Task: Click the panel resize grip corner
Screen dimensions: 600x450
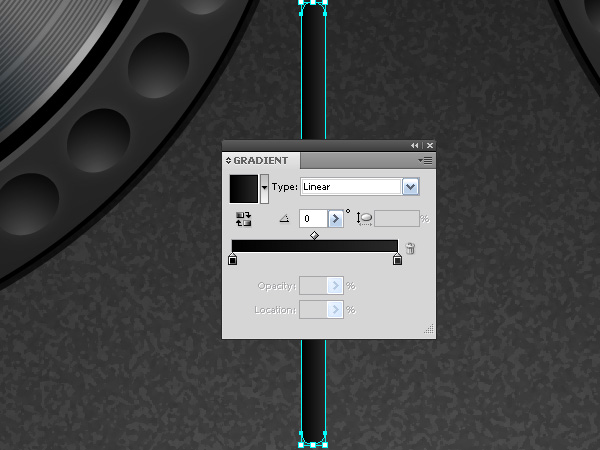Action: [x=429, y=329]
